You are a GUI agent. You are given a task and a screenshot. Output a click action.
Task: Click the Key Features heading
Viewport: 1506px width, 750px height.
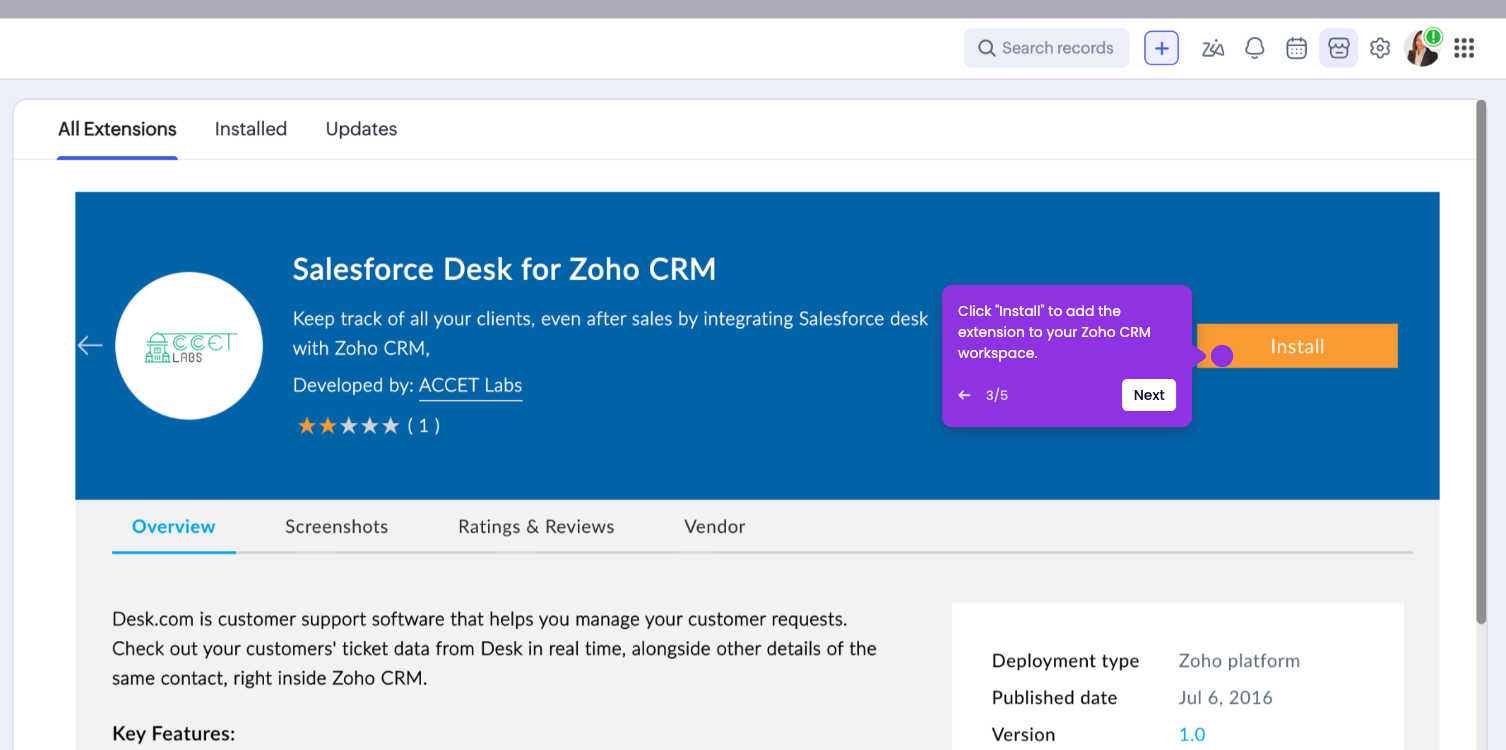(173, 734)
